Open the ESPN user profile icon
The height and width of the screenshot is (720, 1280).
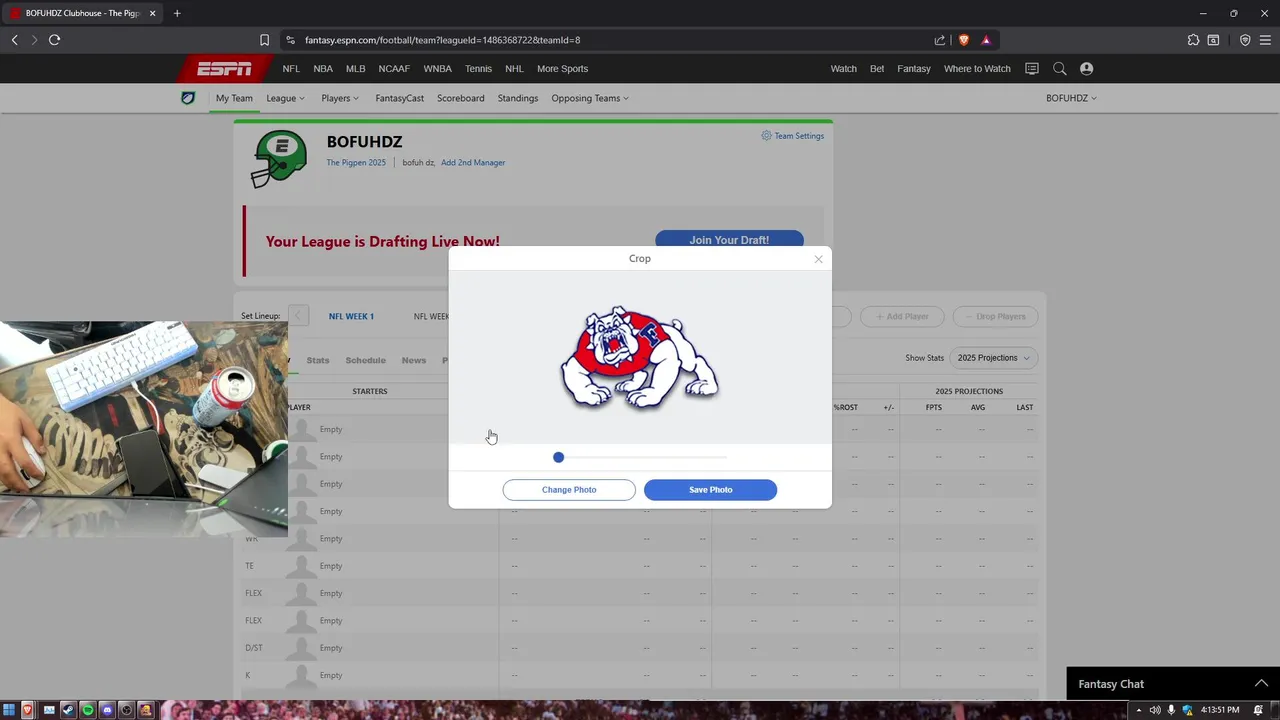click(1087, 69)
